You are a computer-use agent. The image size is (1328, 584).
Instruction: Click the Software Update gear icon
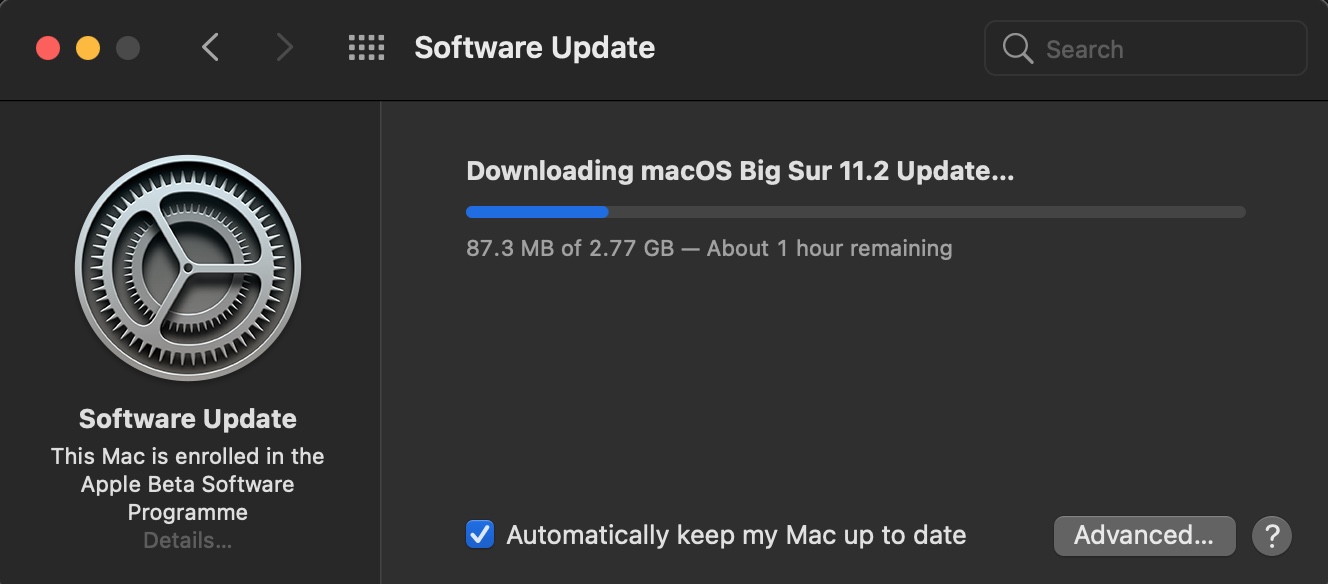point(188,268)
